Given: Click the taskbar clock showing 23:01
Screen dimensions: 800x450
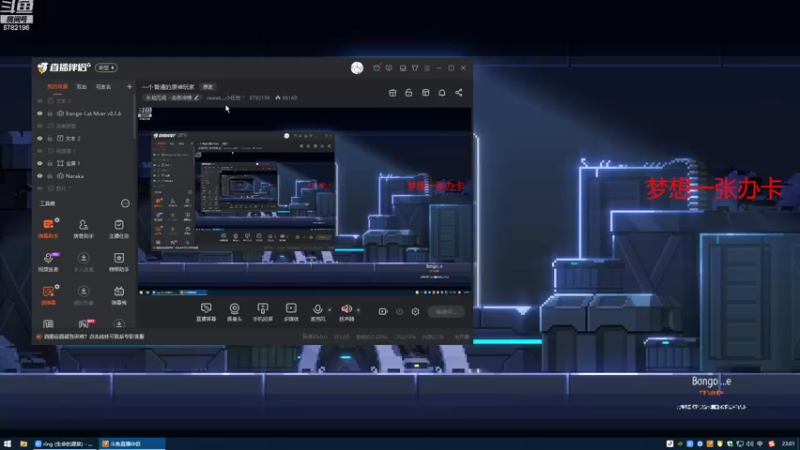Looking at the screenshot, I should click(x=788, y=444).
